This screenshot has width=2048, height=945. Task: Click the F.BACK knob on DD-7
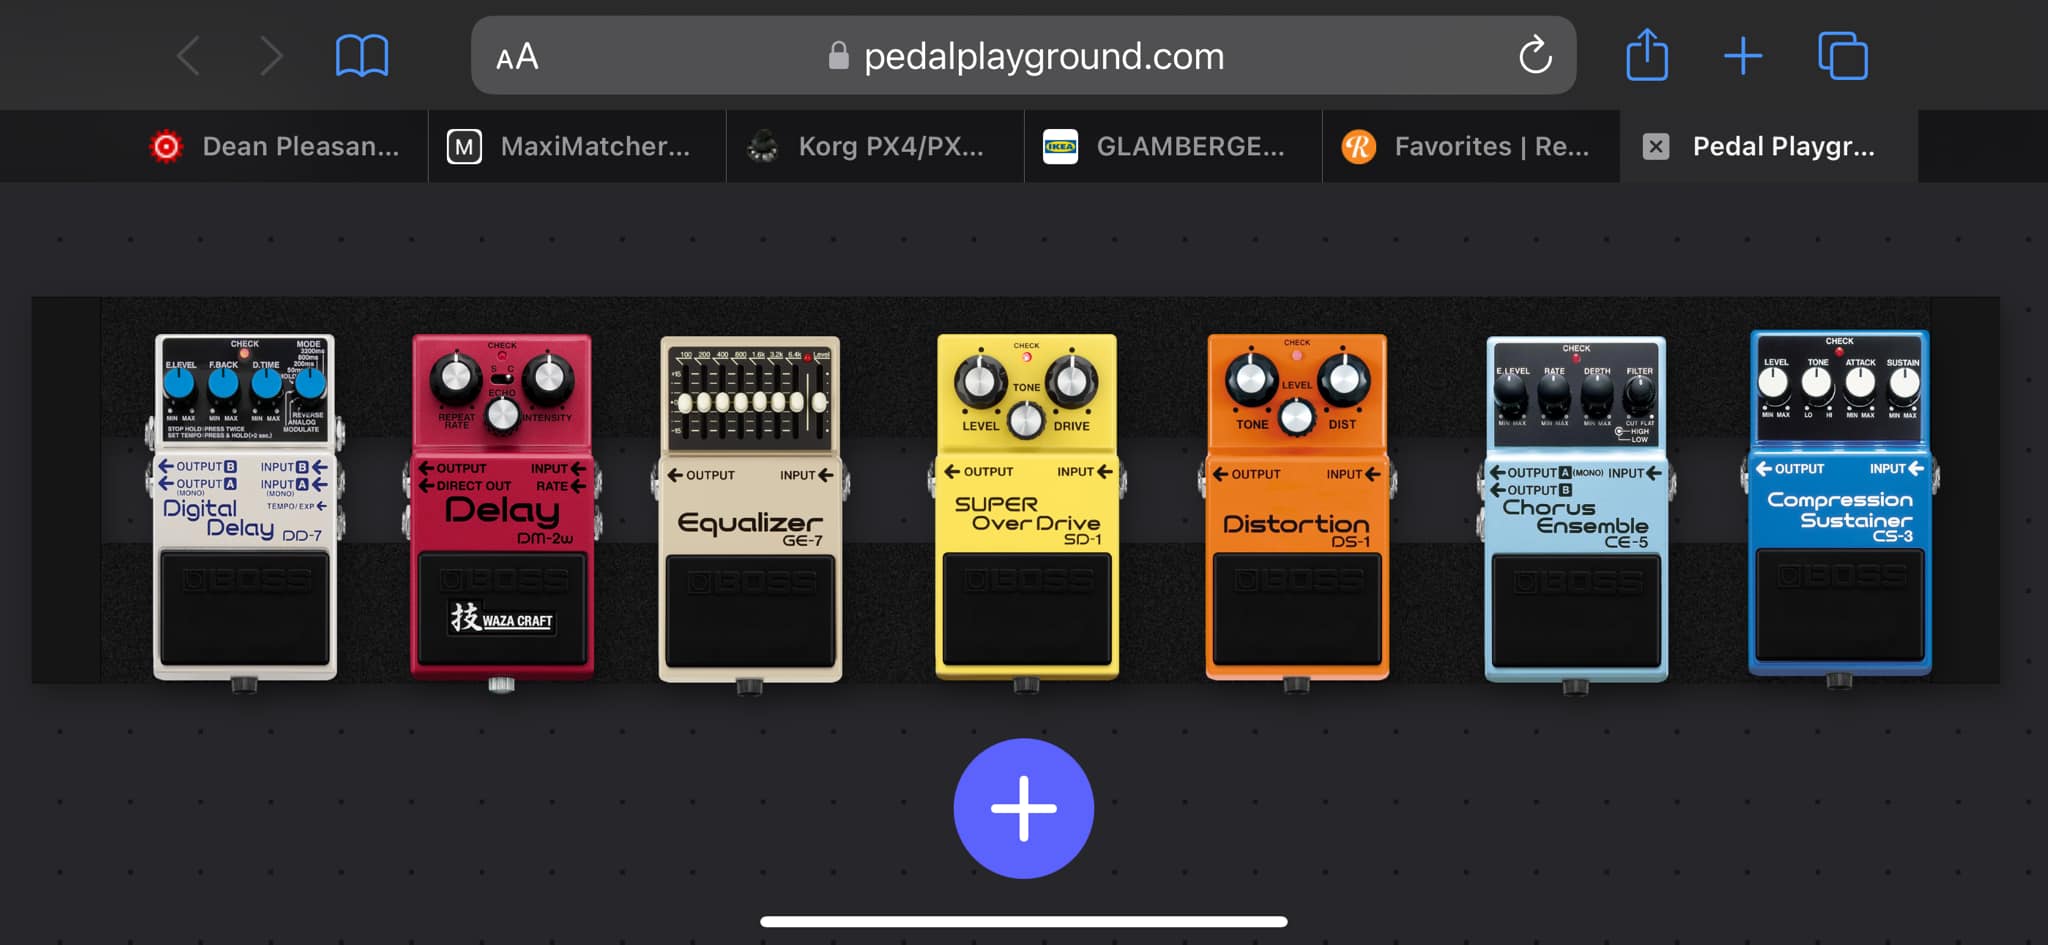(x=223, y=385)
